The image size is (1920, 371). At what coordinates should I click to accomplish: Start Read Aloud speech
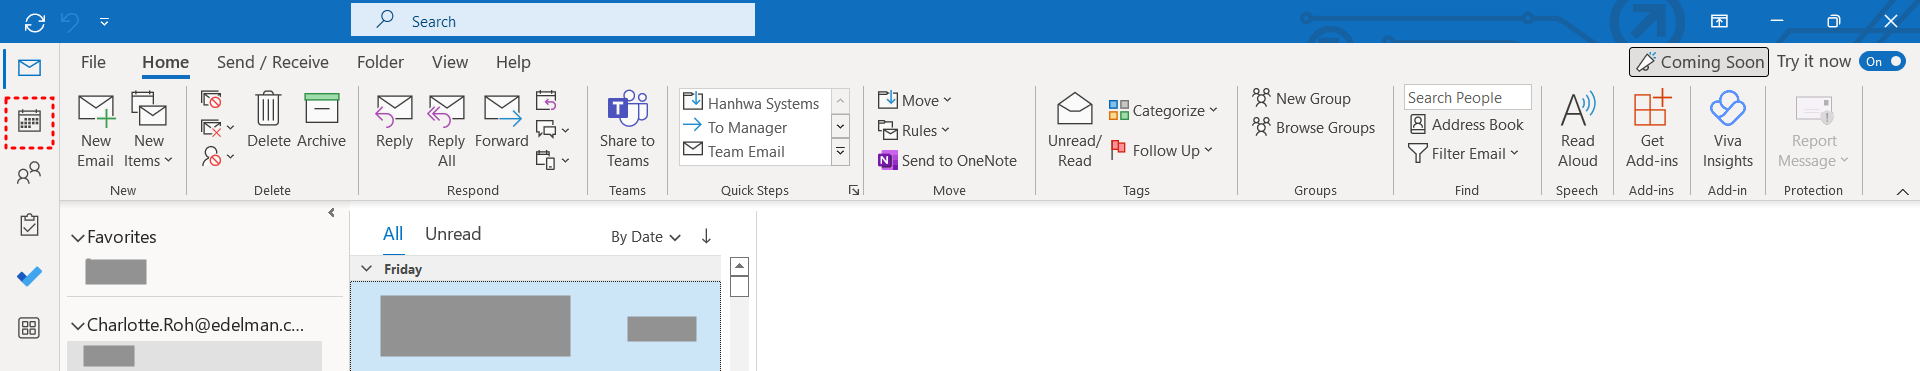(x=1577, y=130)
